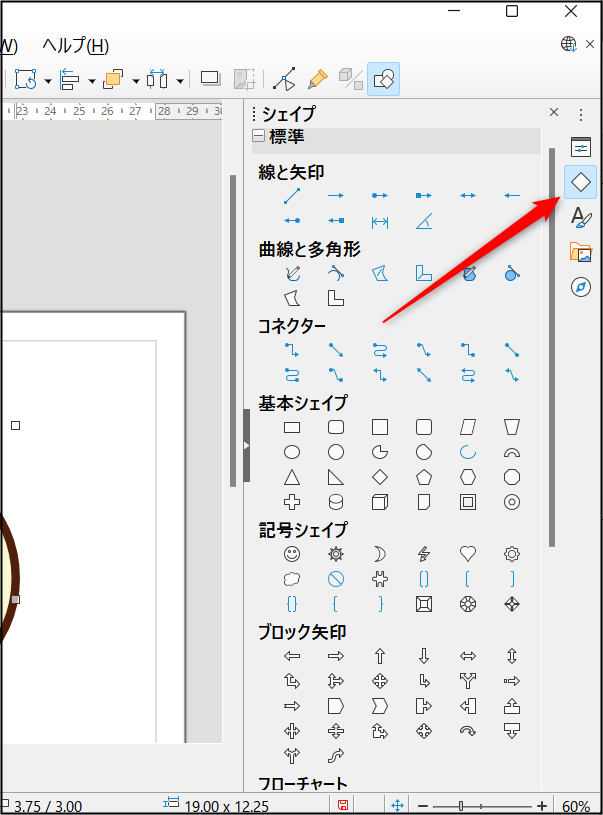Select the Dimension Line tool
This screenshot has width=603, height=815.
[380, 222]
